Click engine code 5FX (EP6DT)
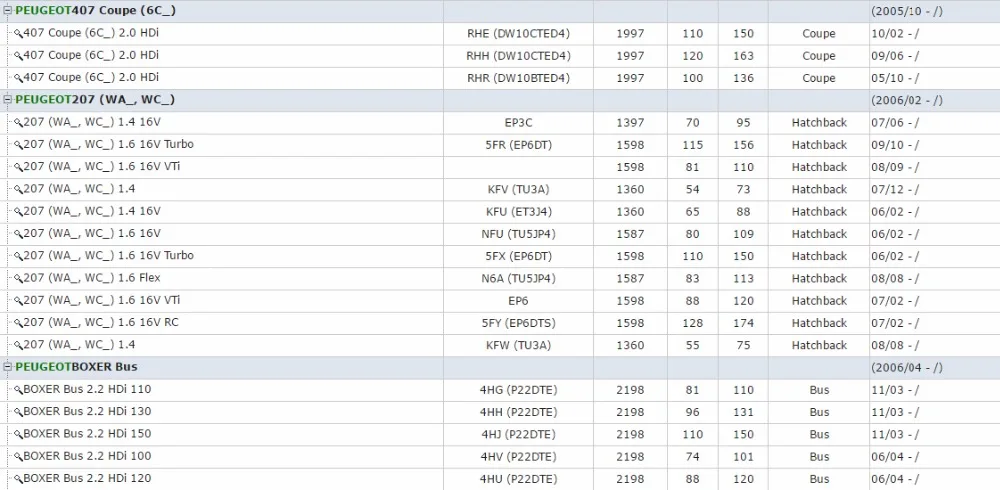 point(518,256)
